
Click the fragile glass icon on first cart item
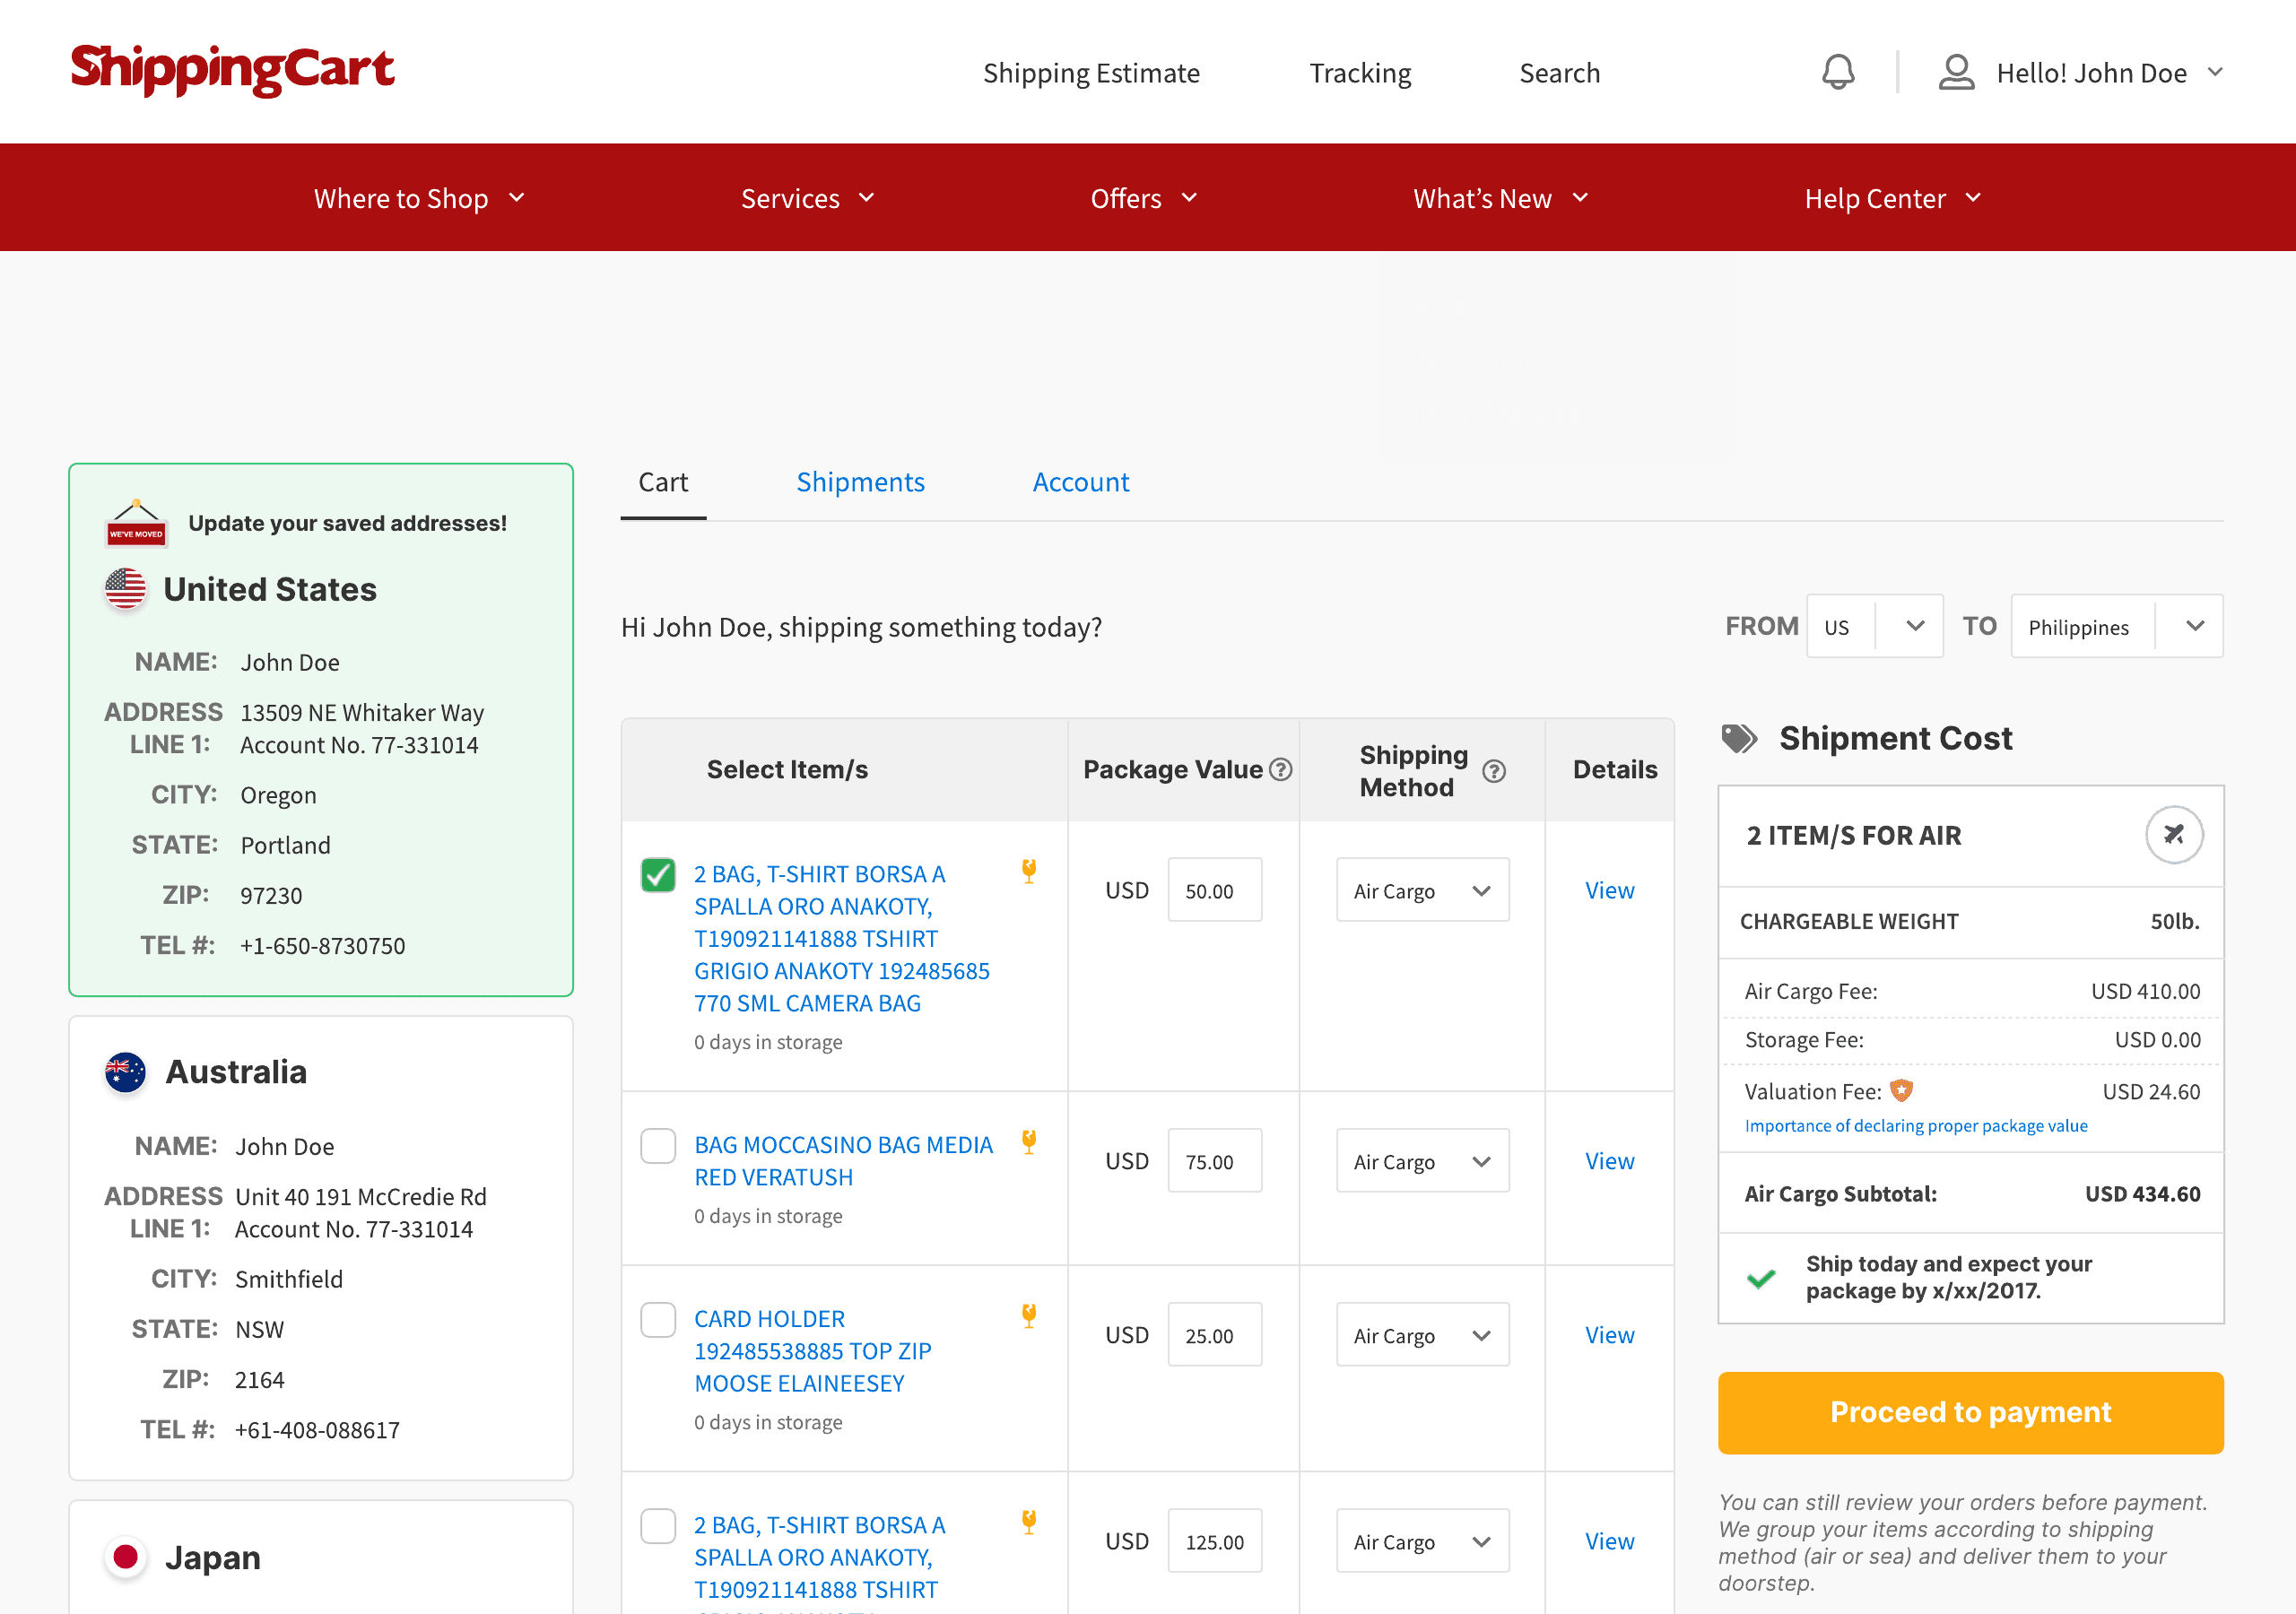(x=1028, y=871)
